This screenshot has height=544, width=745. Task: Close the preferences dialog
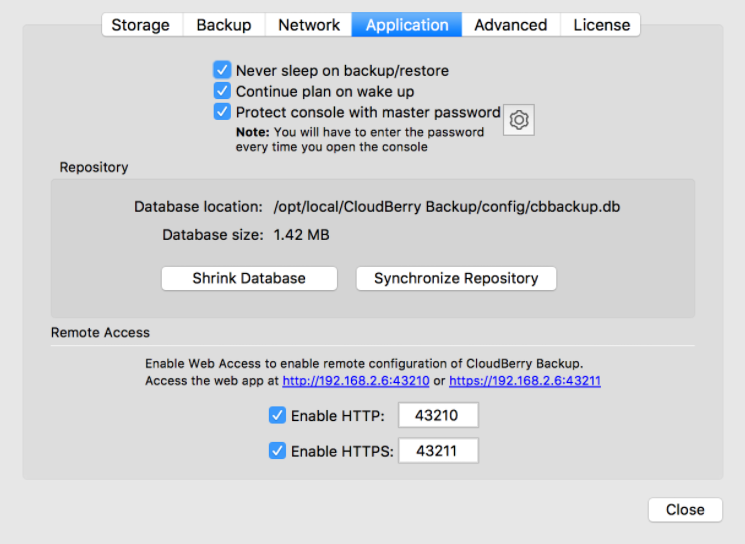click(x=685, y=510)
